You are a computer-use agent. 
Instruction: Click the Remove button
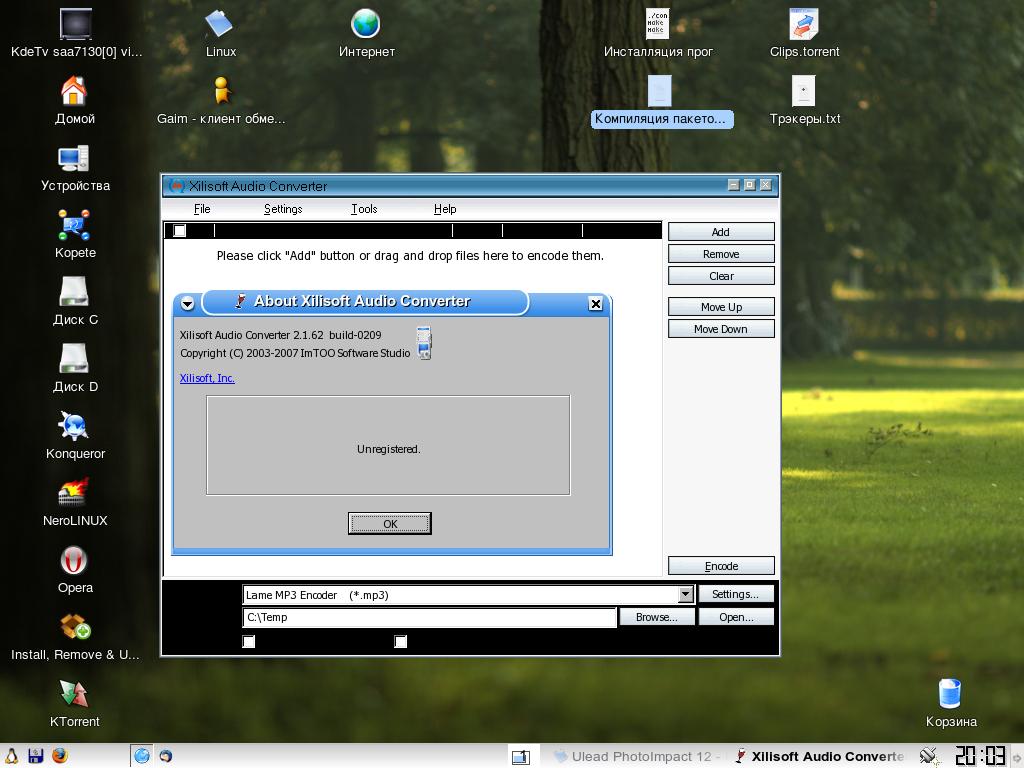pos(721,254)
